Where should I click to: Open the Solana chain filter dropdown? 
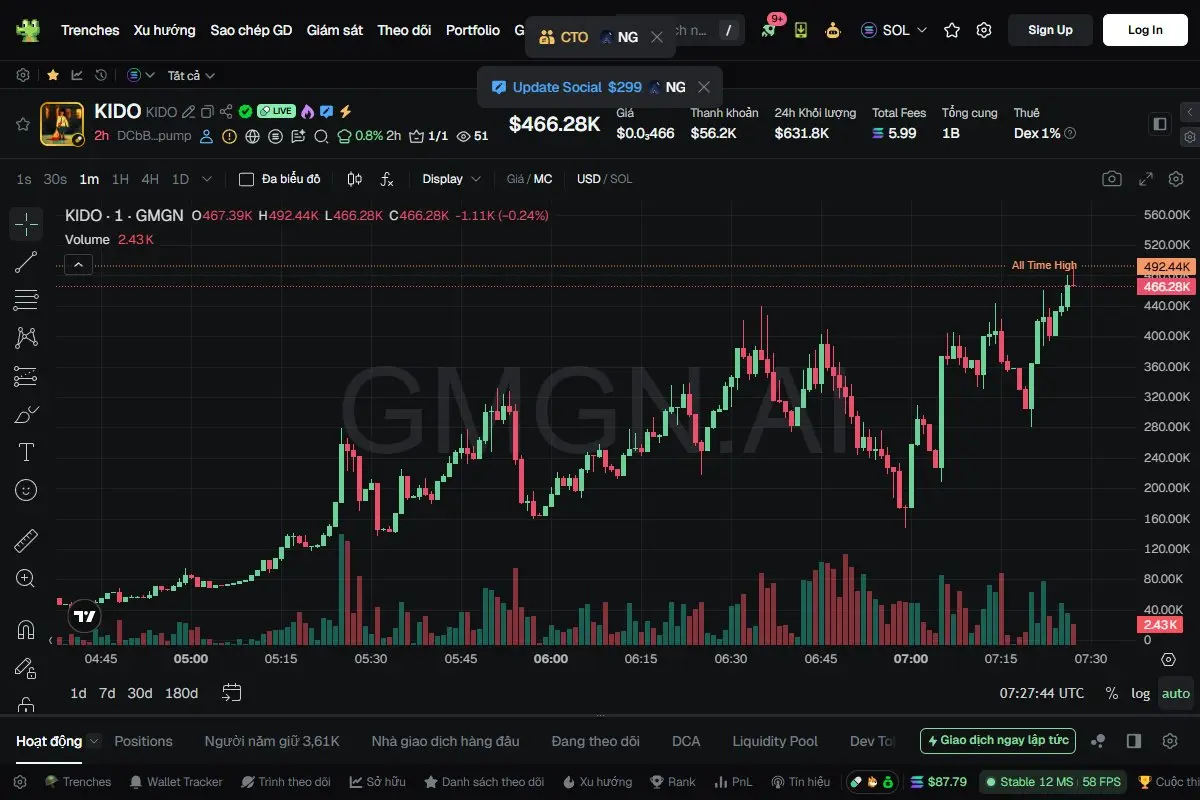coord(141,75)
